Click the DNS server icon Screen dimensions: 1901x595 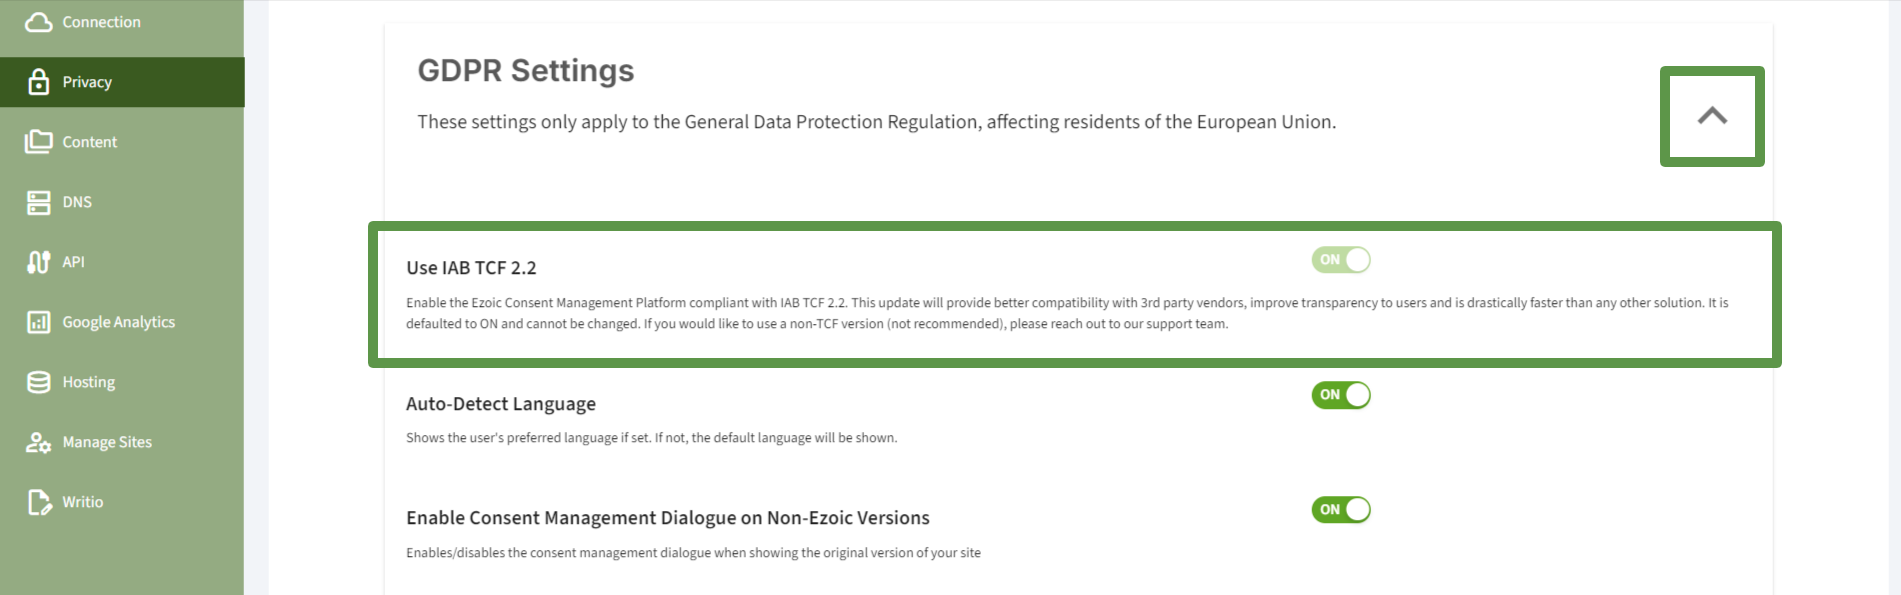38,202
